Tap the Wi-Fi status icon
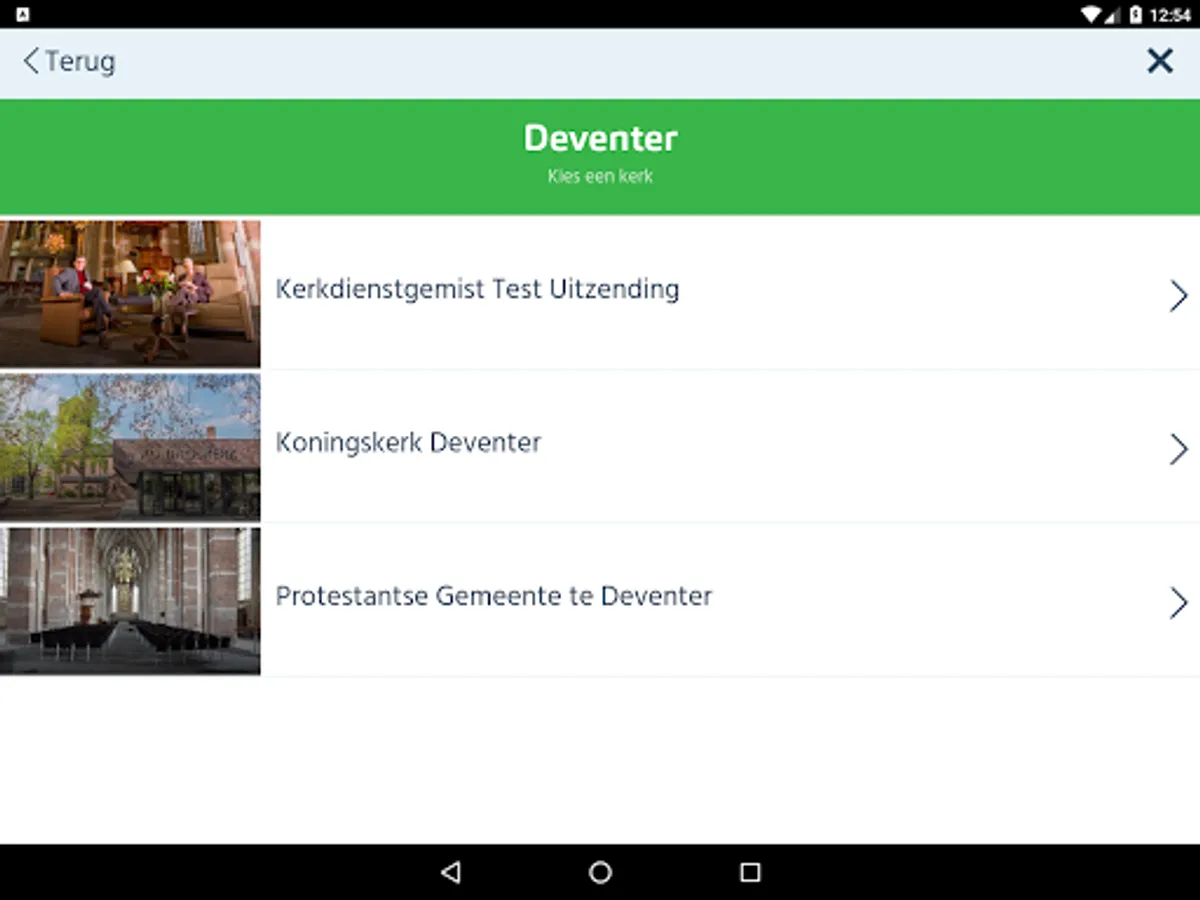This screenshot has width=1200, height=900. (x=1091, y=14)
